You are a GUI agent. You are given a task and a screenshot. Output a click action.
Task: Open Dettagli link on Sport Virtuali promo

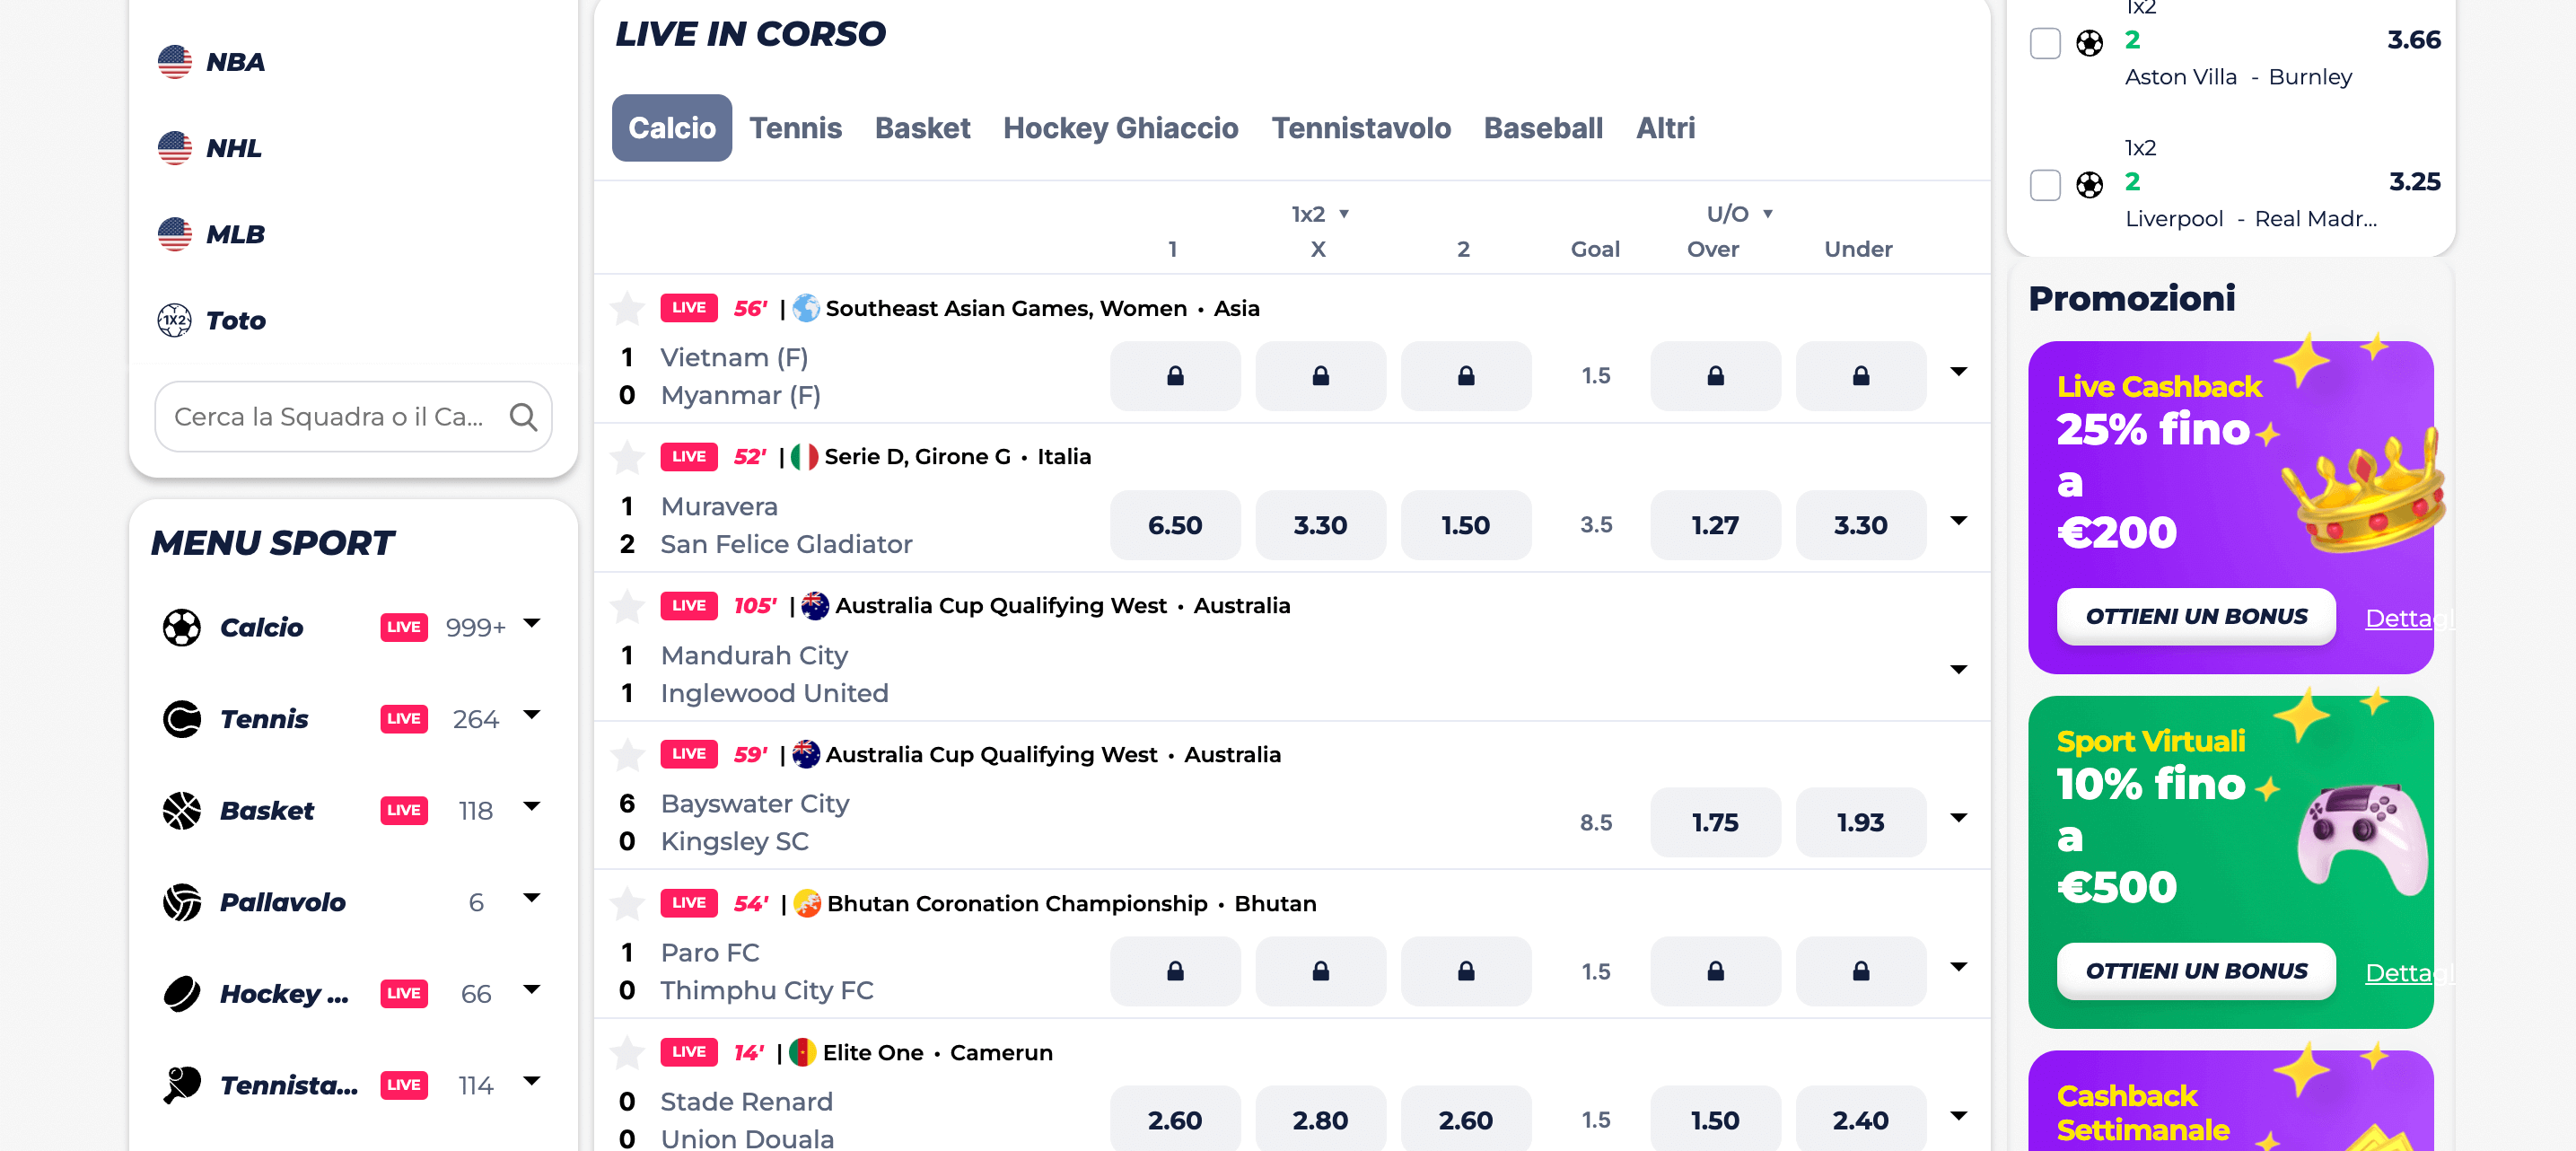click(2410, 972)
